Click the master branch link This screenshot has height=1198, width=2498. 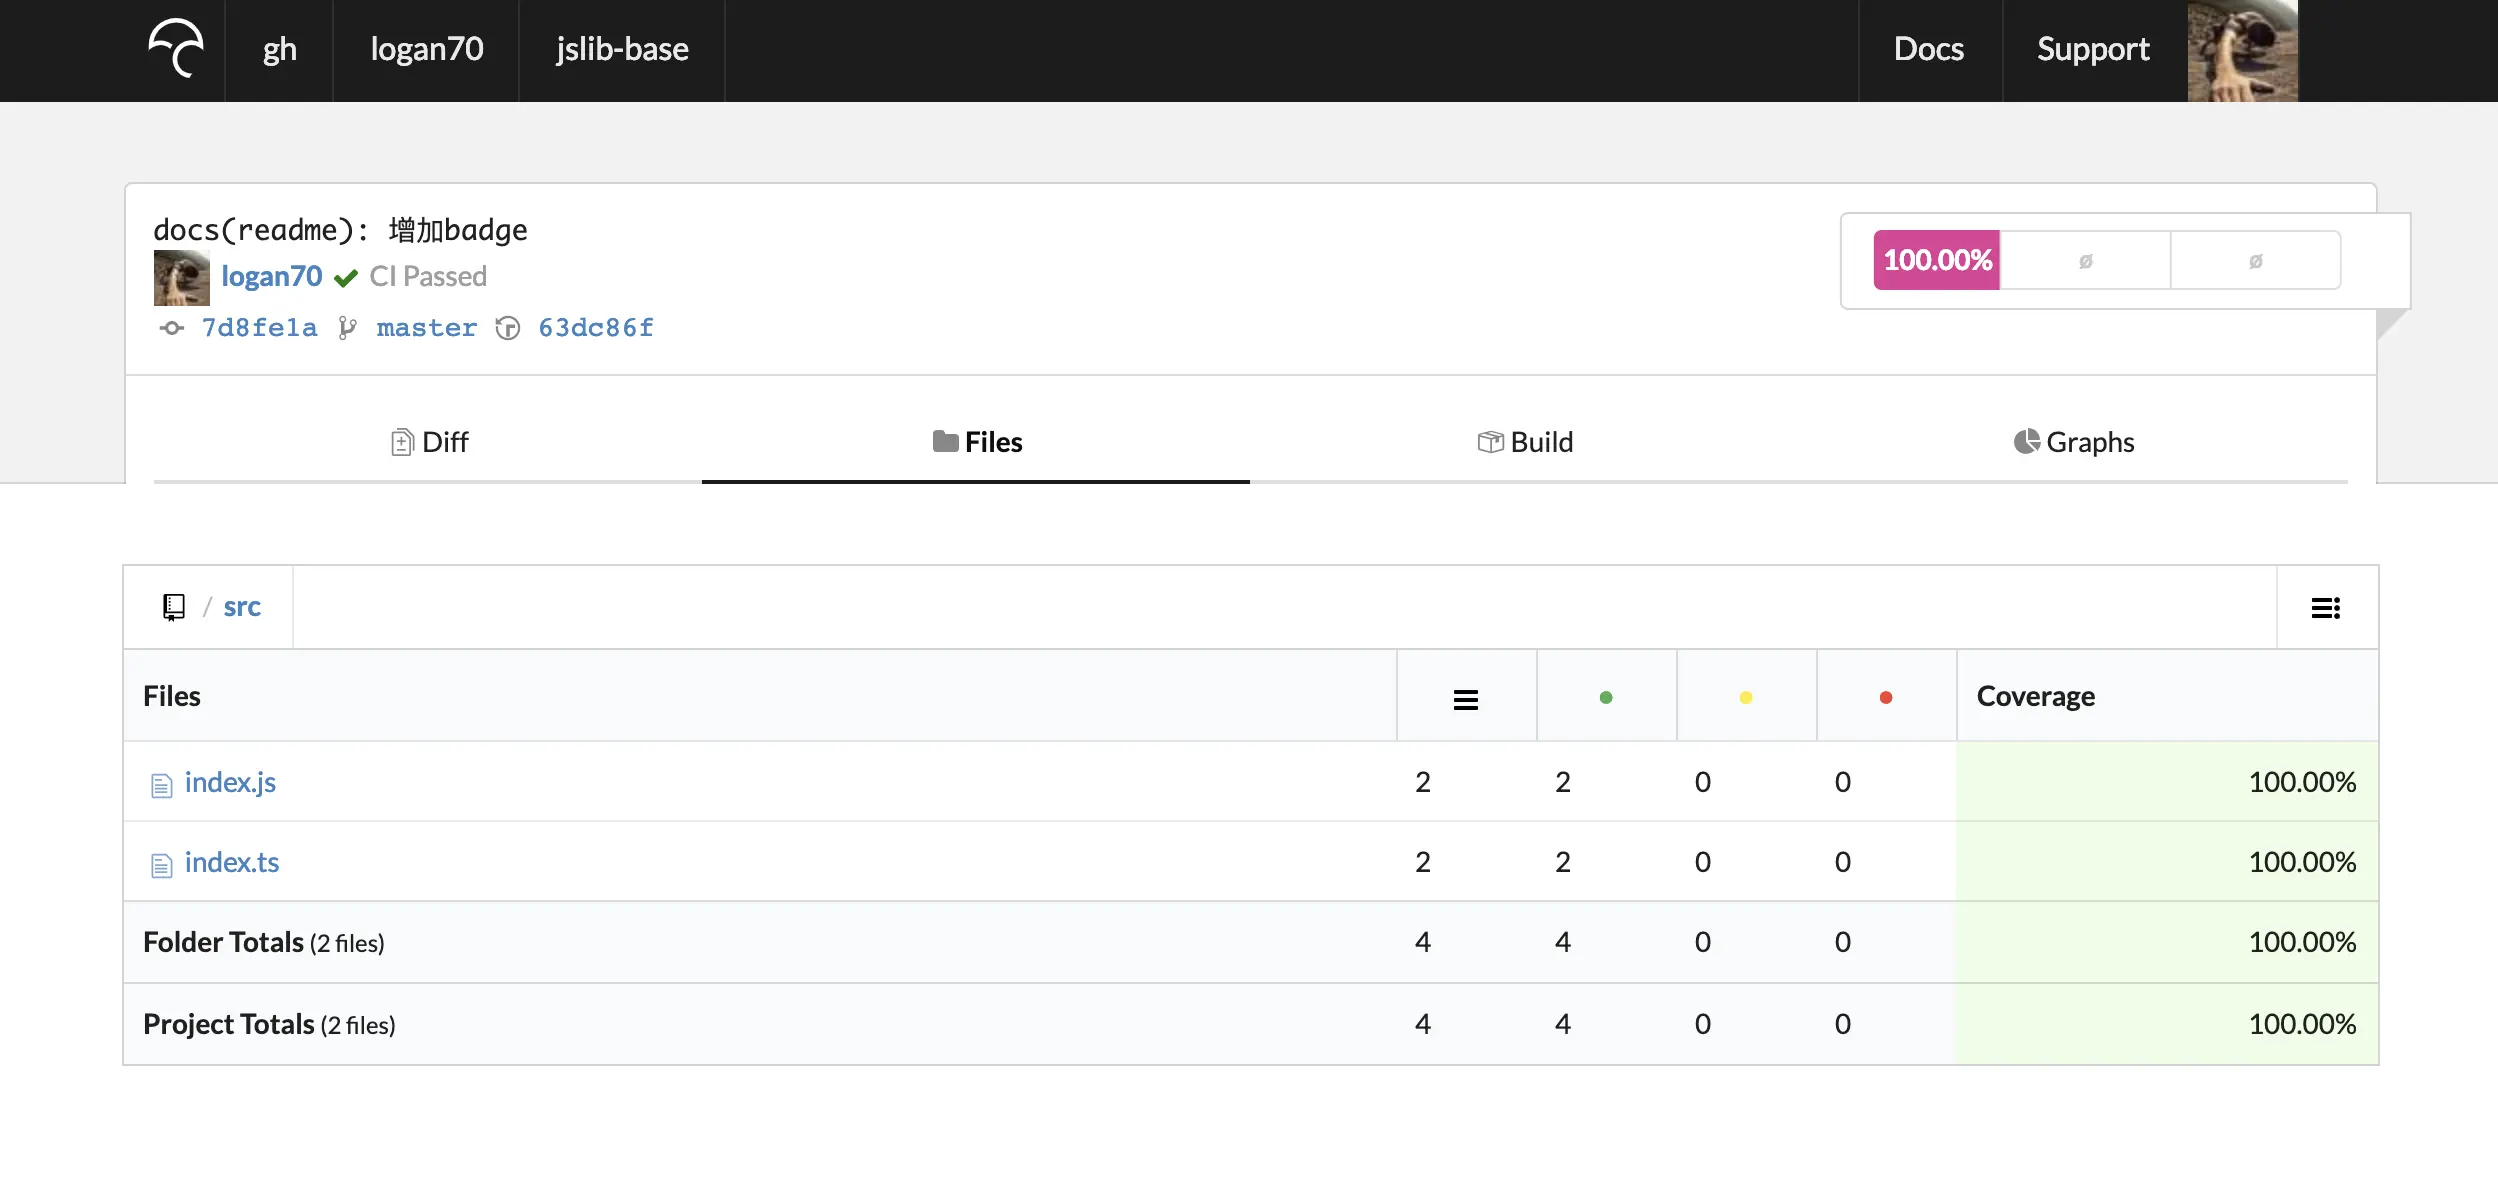426,328
